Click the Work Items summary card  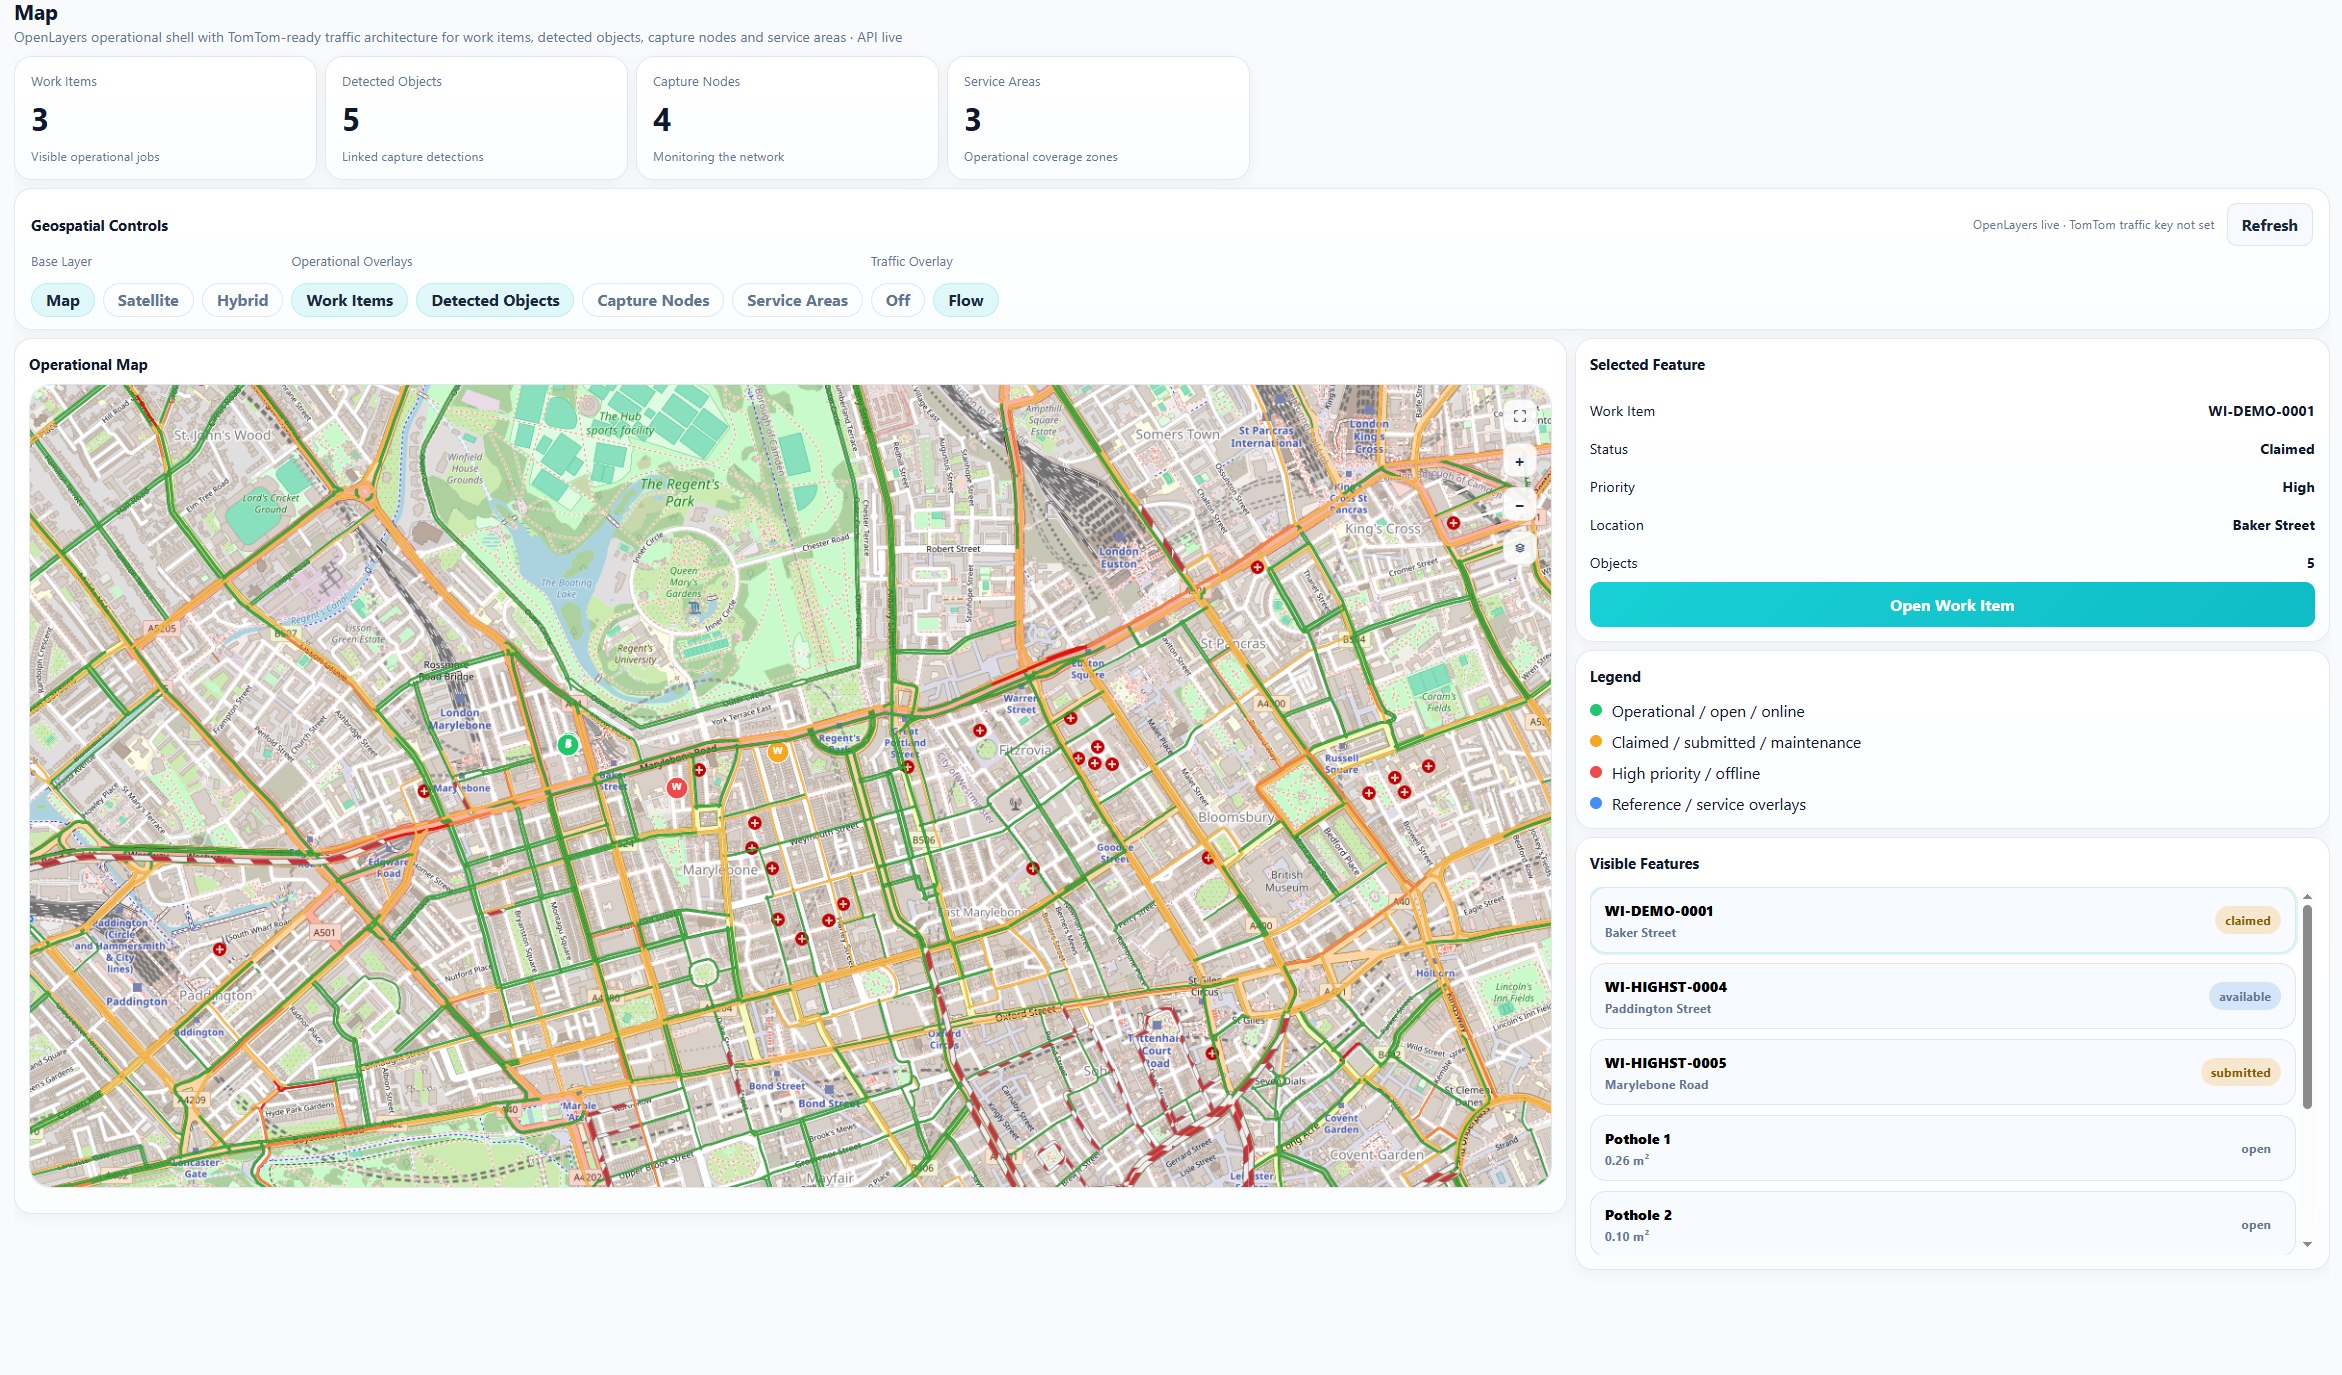click(165, 118)
